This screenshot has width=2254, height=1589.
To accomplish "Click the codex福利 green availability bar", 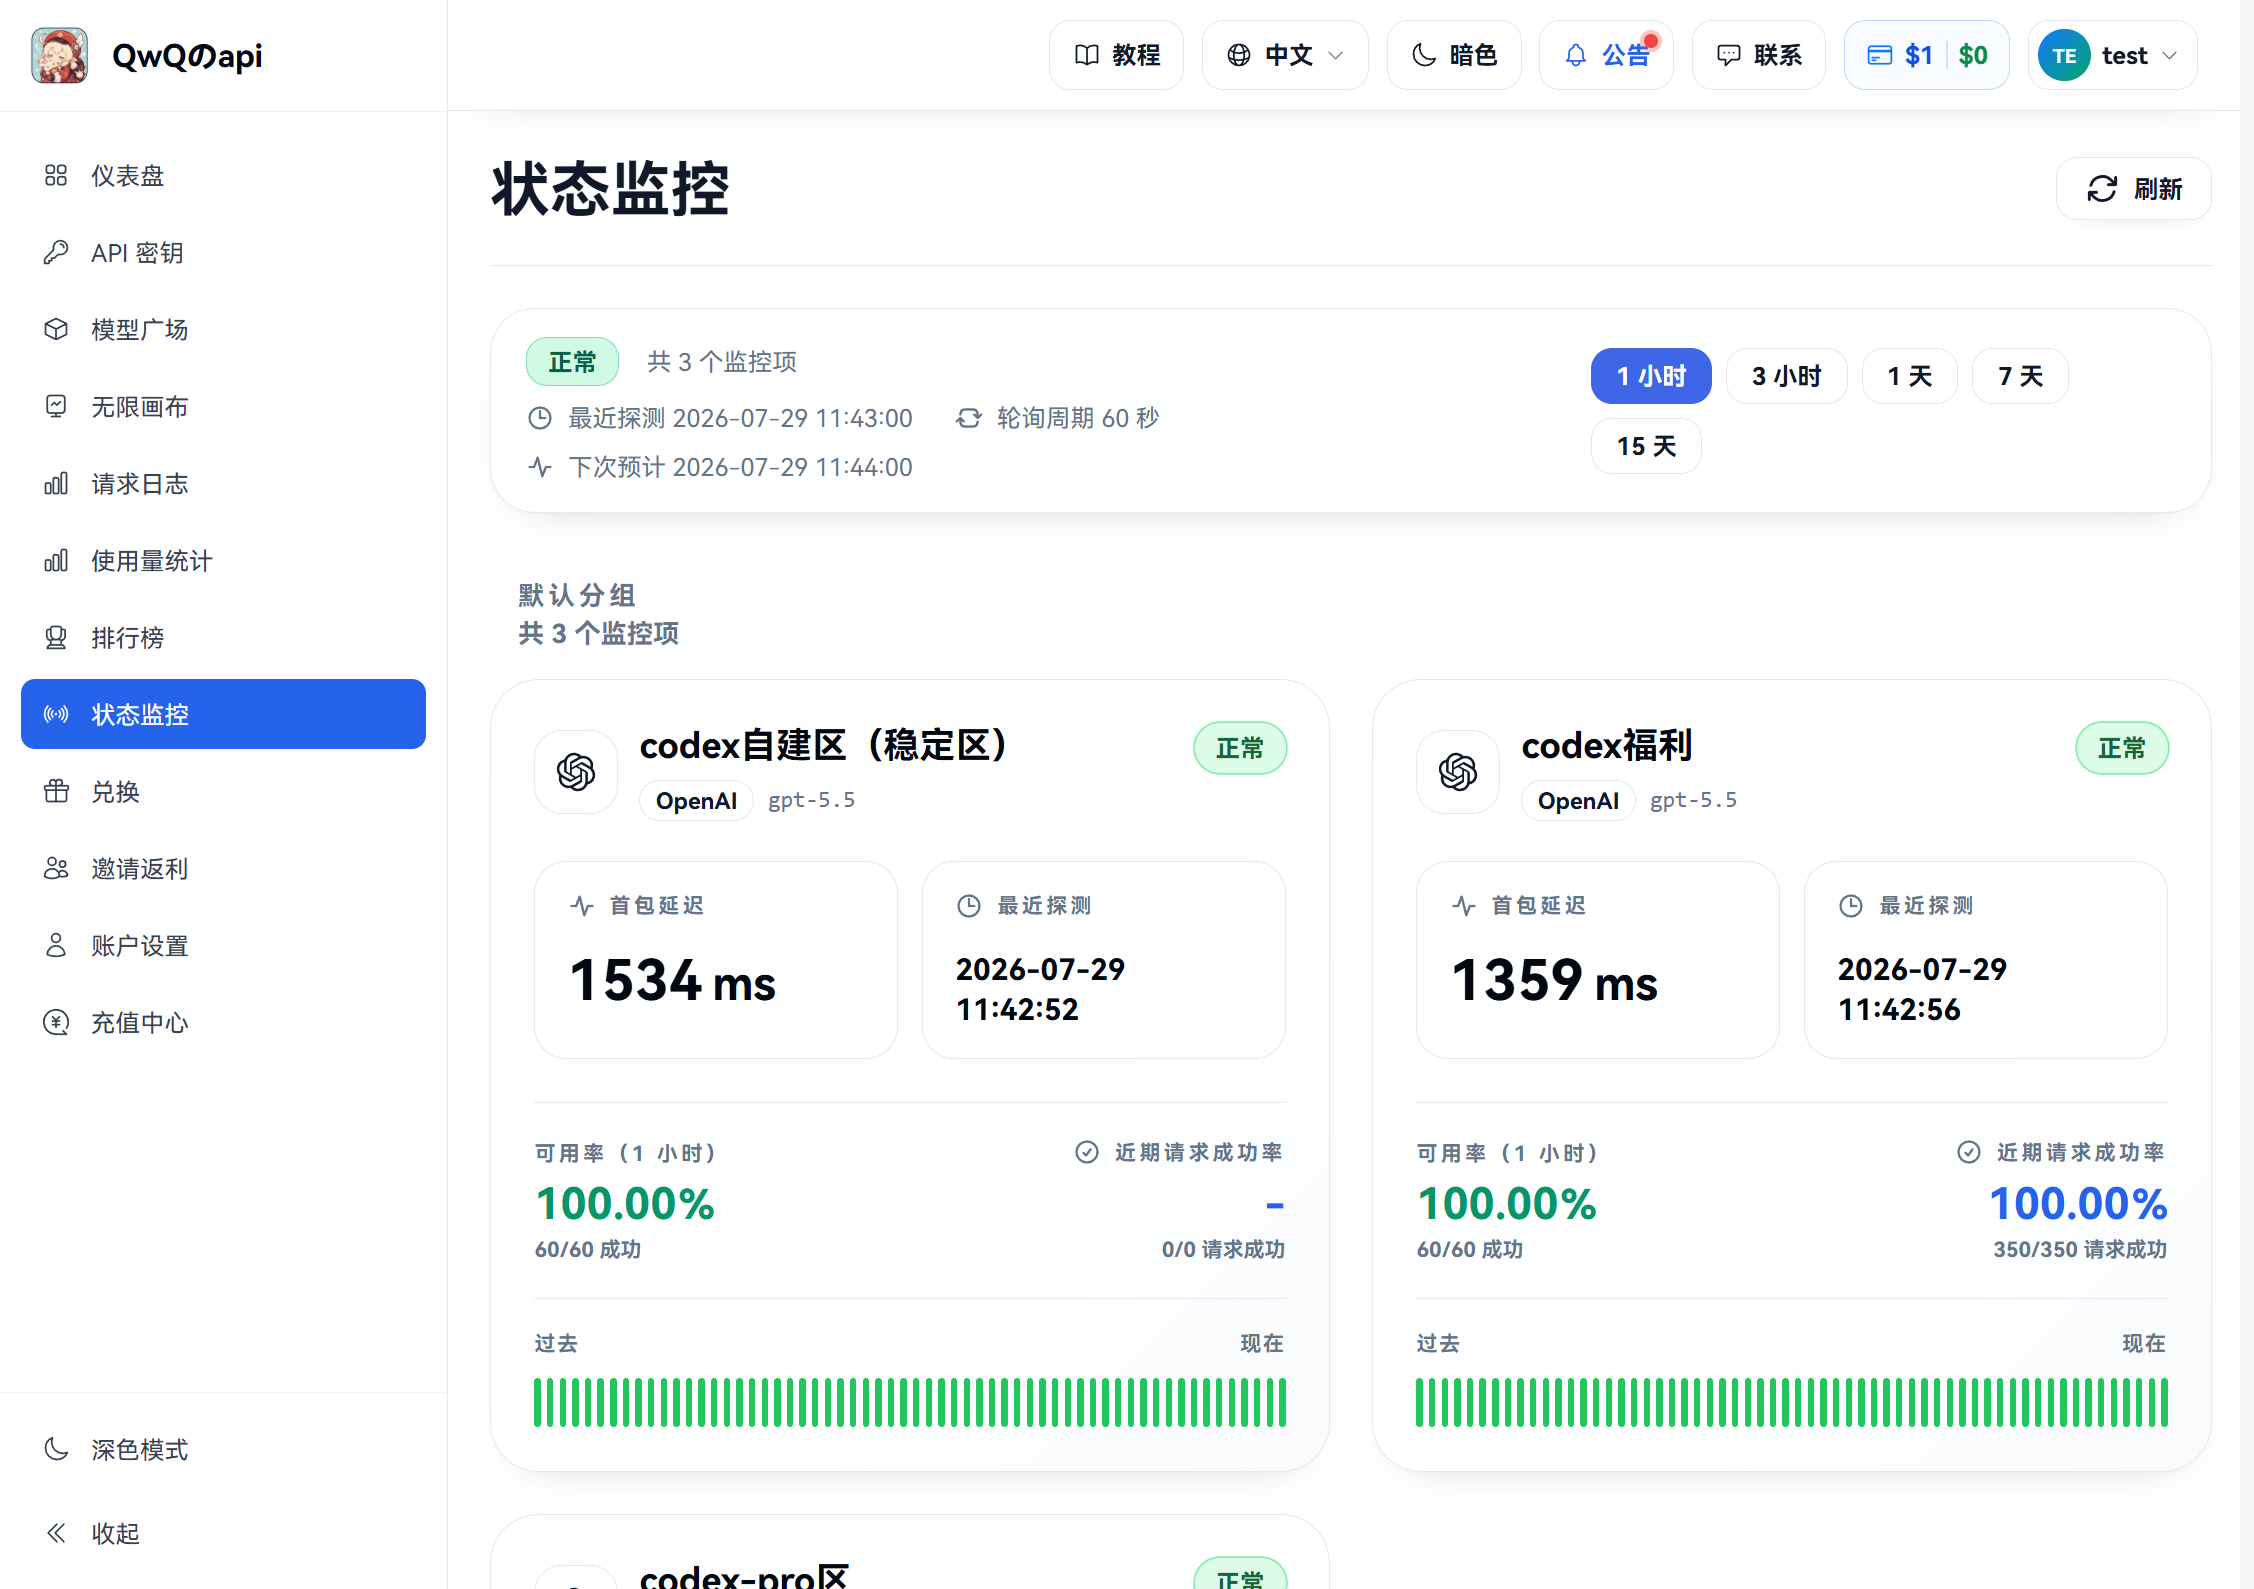I will [1792, 1402].
